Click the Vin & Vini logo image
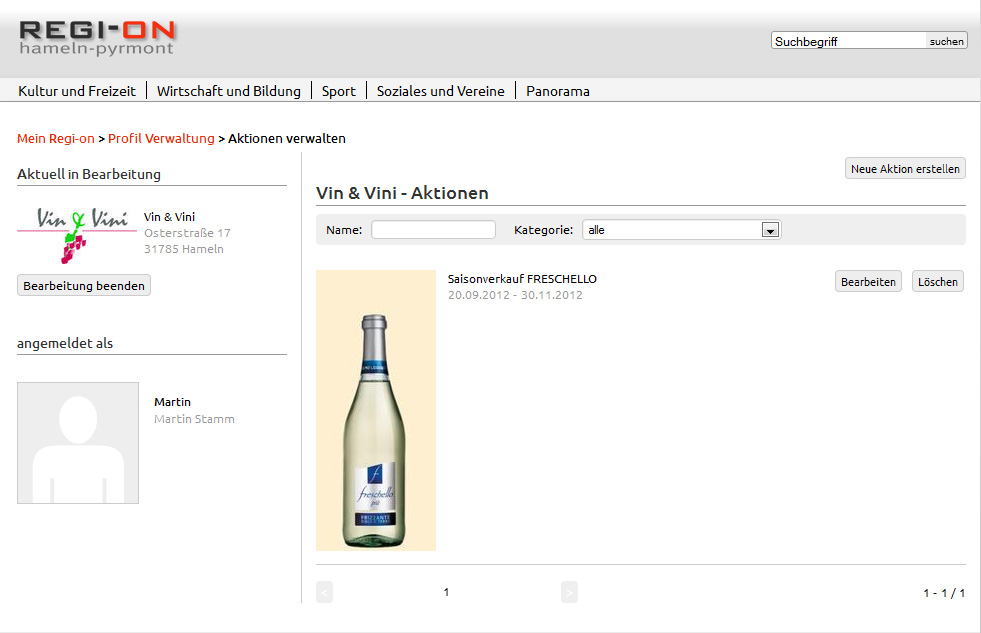The image size is (981, 633). [76, 234]
